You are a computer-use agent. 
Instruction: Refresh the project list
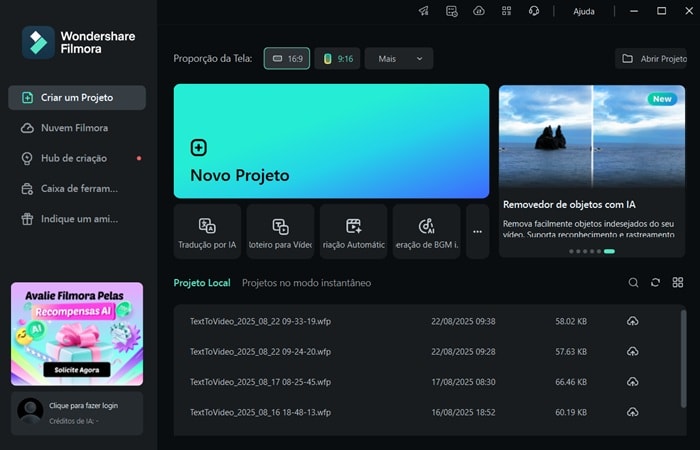click(655, 283)
